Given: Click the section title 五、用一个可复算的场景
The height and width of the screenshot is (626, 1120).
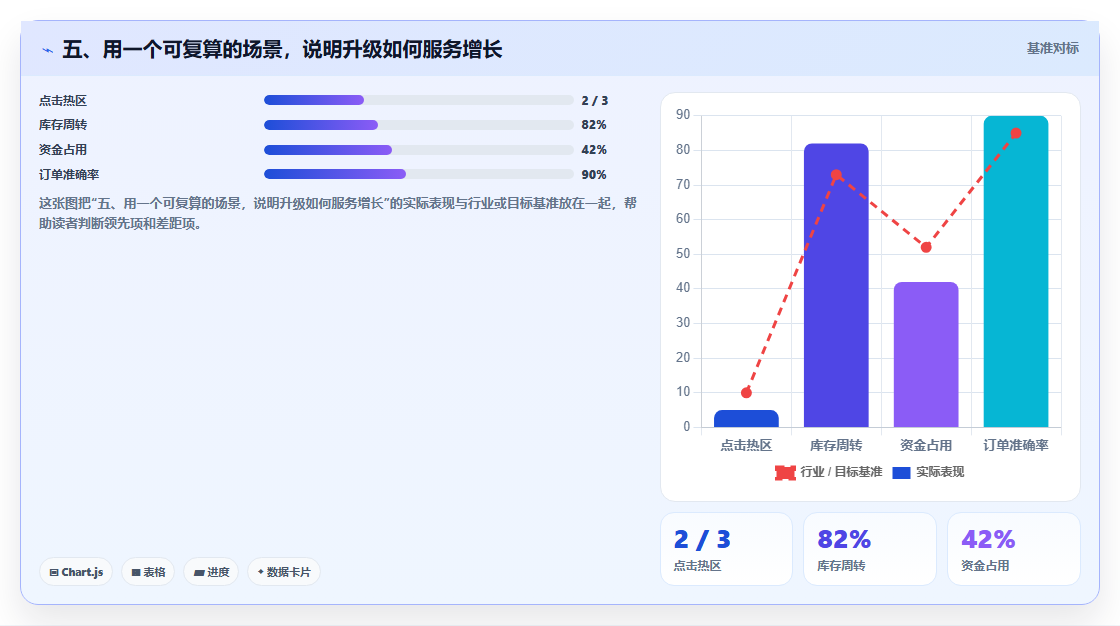Looking at the screenshot, I should [282, 49].
